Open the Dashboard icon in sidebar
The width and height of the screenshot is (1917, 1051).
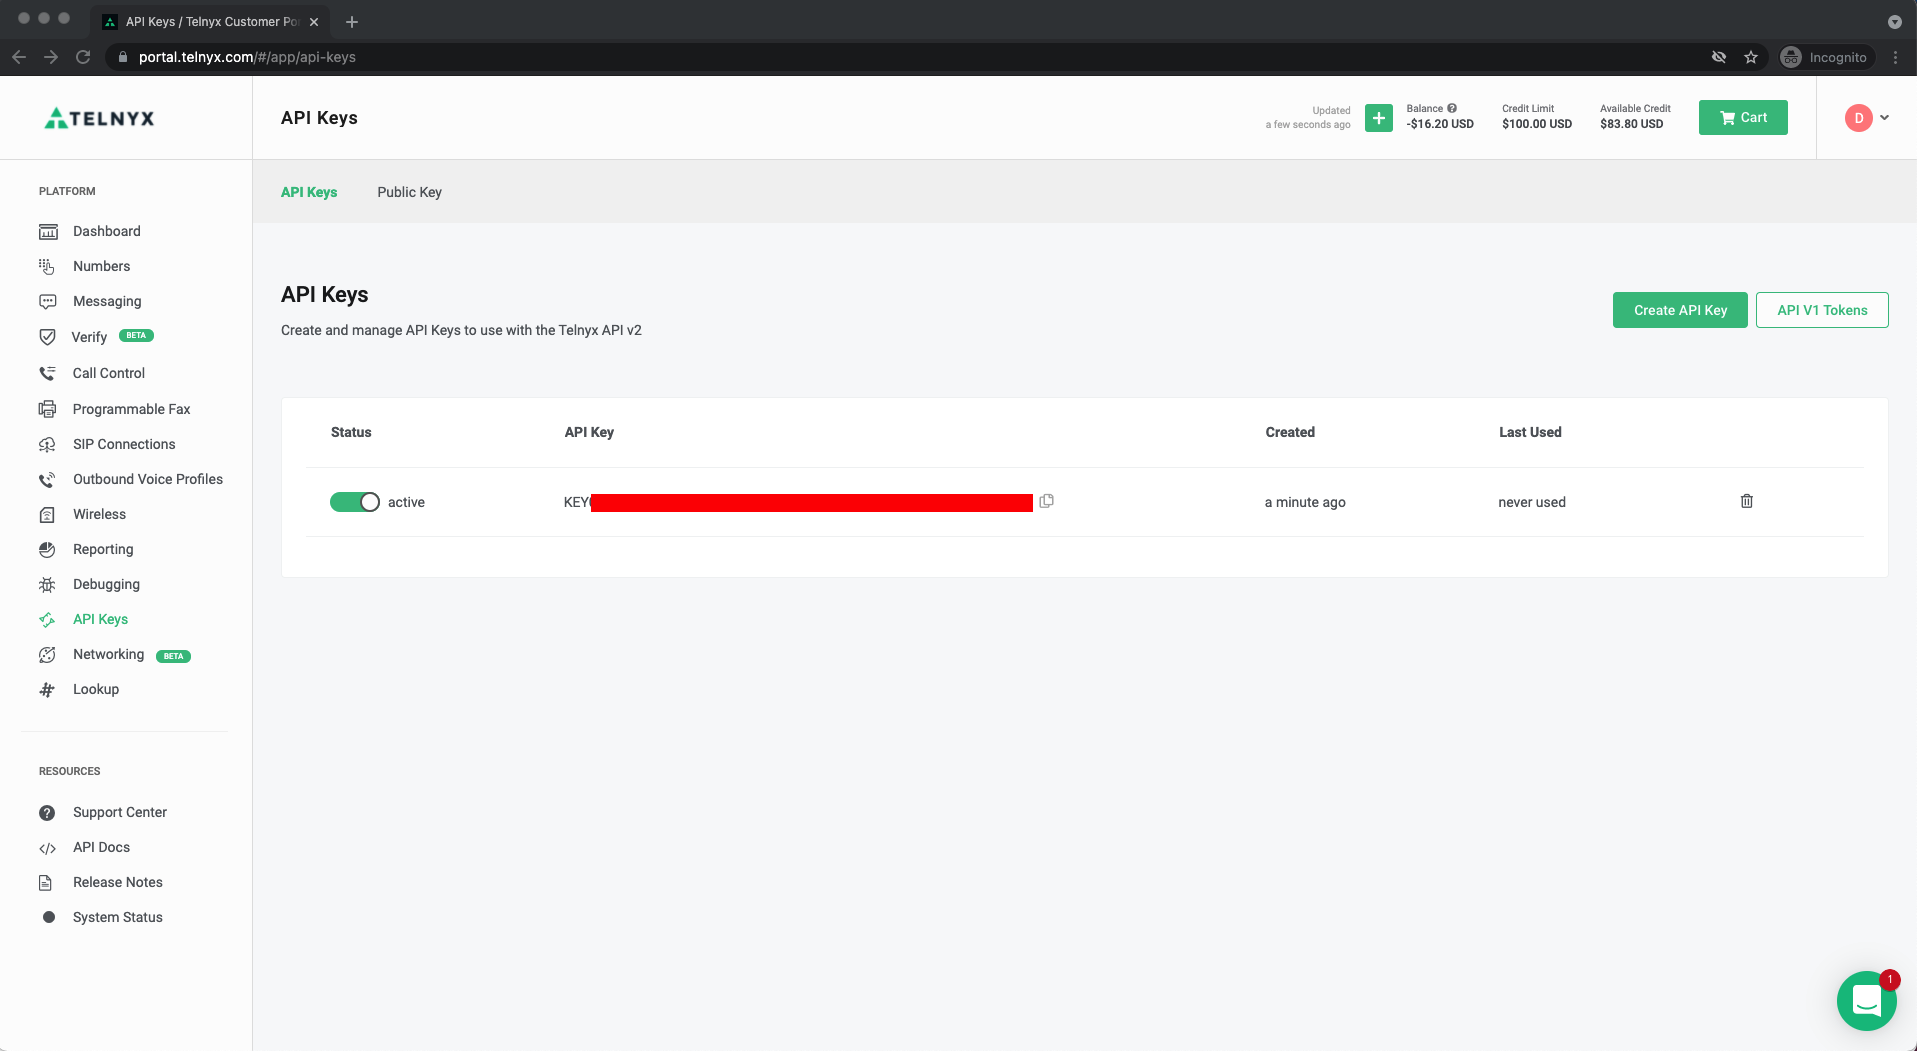48,232
